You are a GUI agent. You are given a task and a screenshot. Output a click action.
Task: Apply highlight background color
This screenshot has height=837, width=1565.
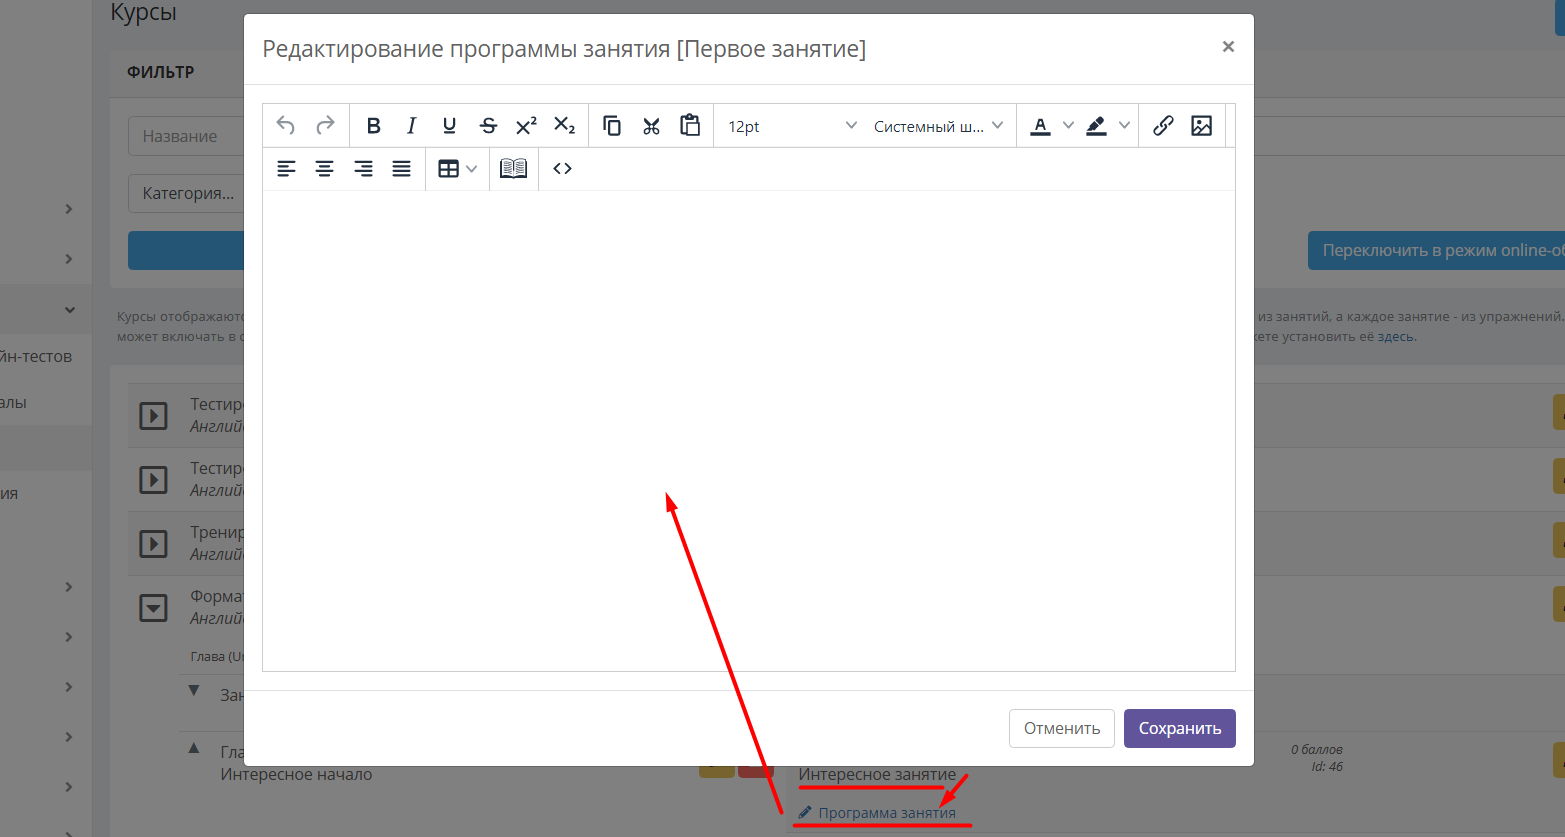1096,125
